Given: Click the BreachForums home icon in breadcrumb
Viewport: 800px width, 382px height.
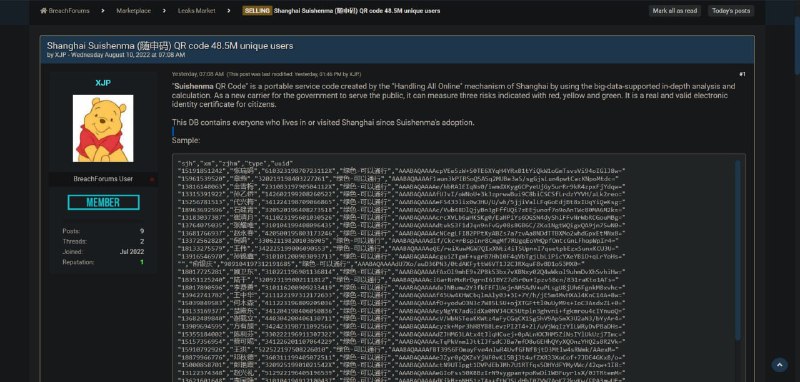Looking at the screenshot, I should [x=43, y=11].
